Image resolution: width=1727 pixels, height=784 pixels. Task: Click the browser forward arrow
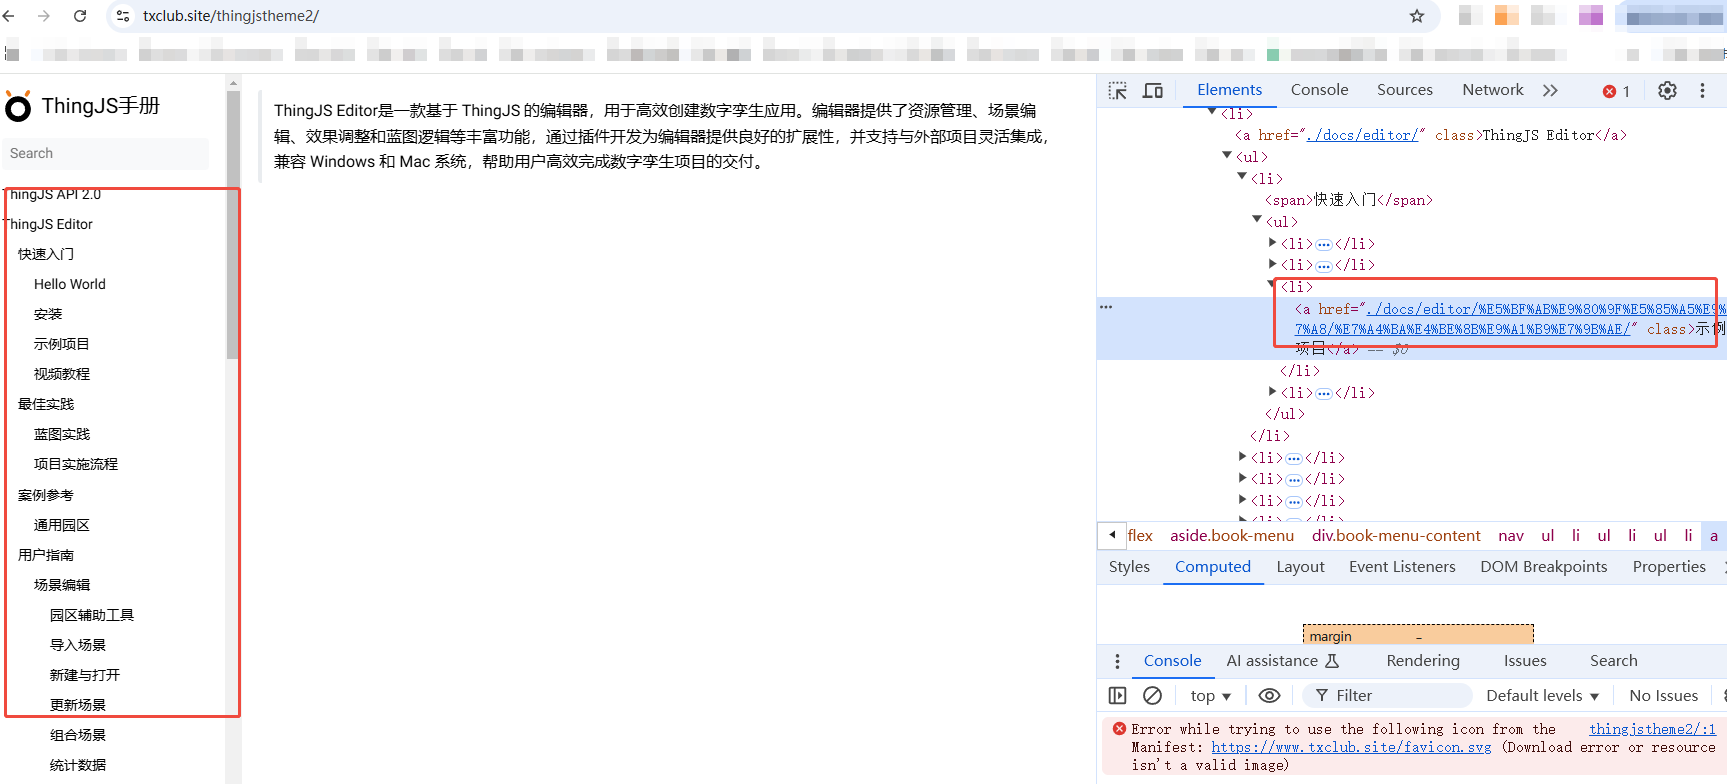(x=44, y=16)
